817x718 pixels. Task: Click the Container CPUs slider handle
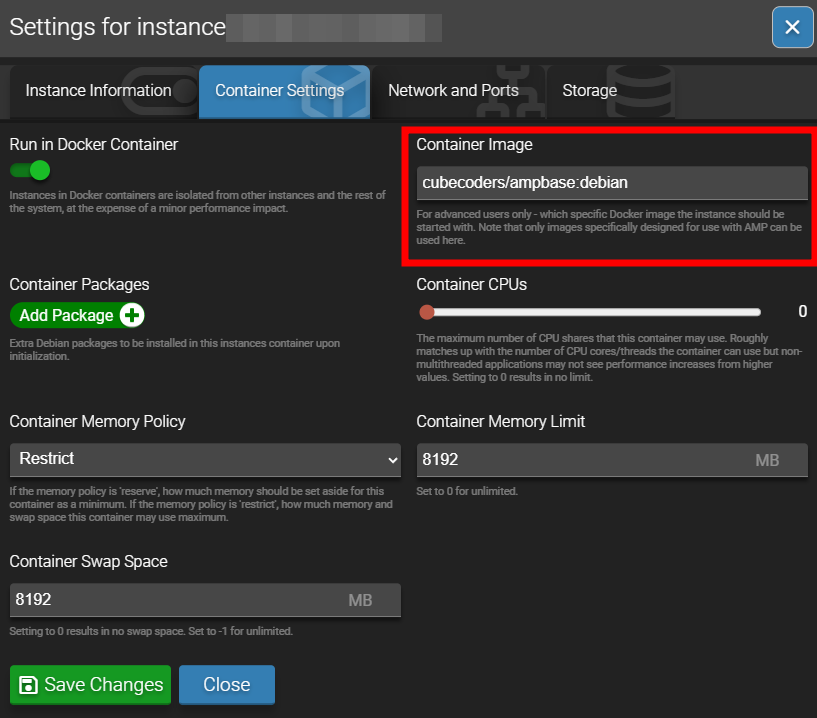427,312
